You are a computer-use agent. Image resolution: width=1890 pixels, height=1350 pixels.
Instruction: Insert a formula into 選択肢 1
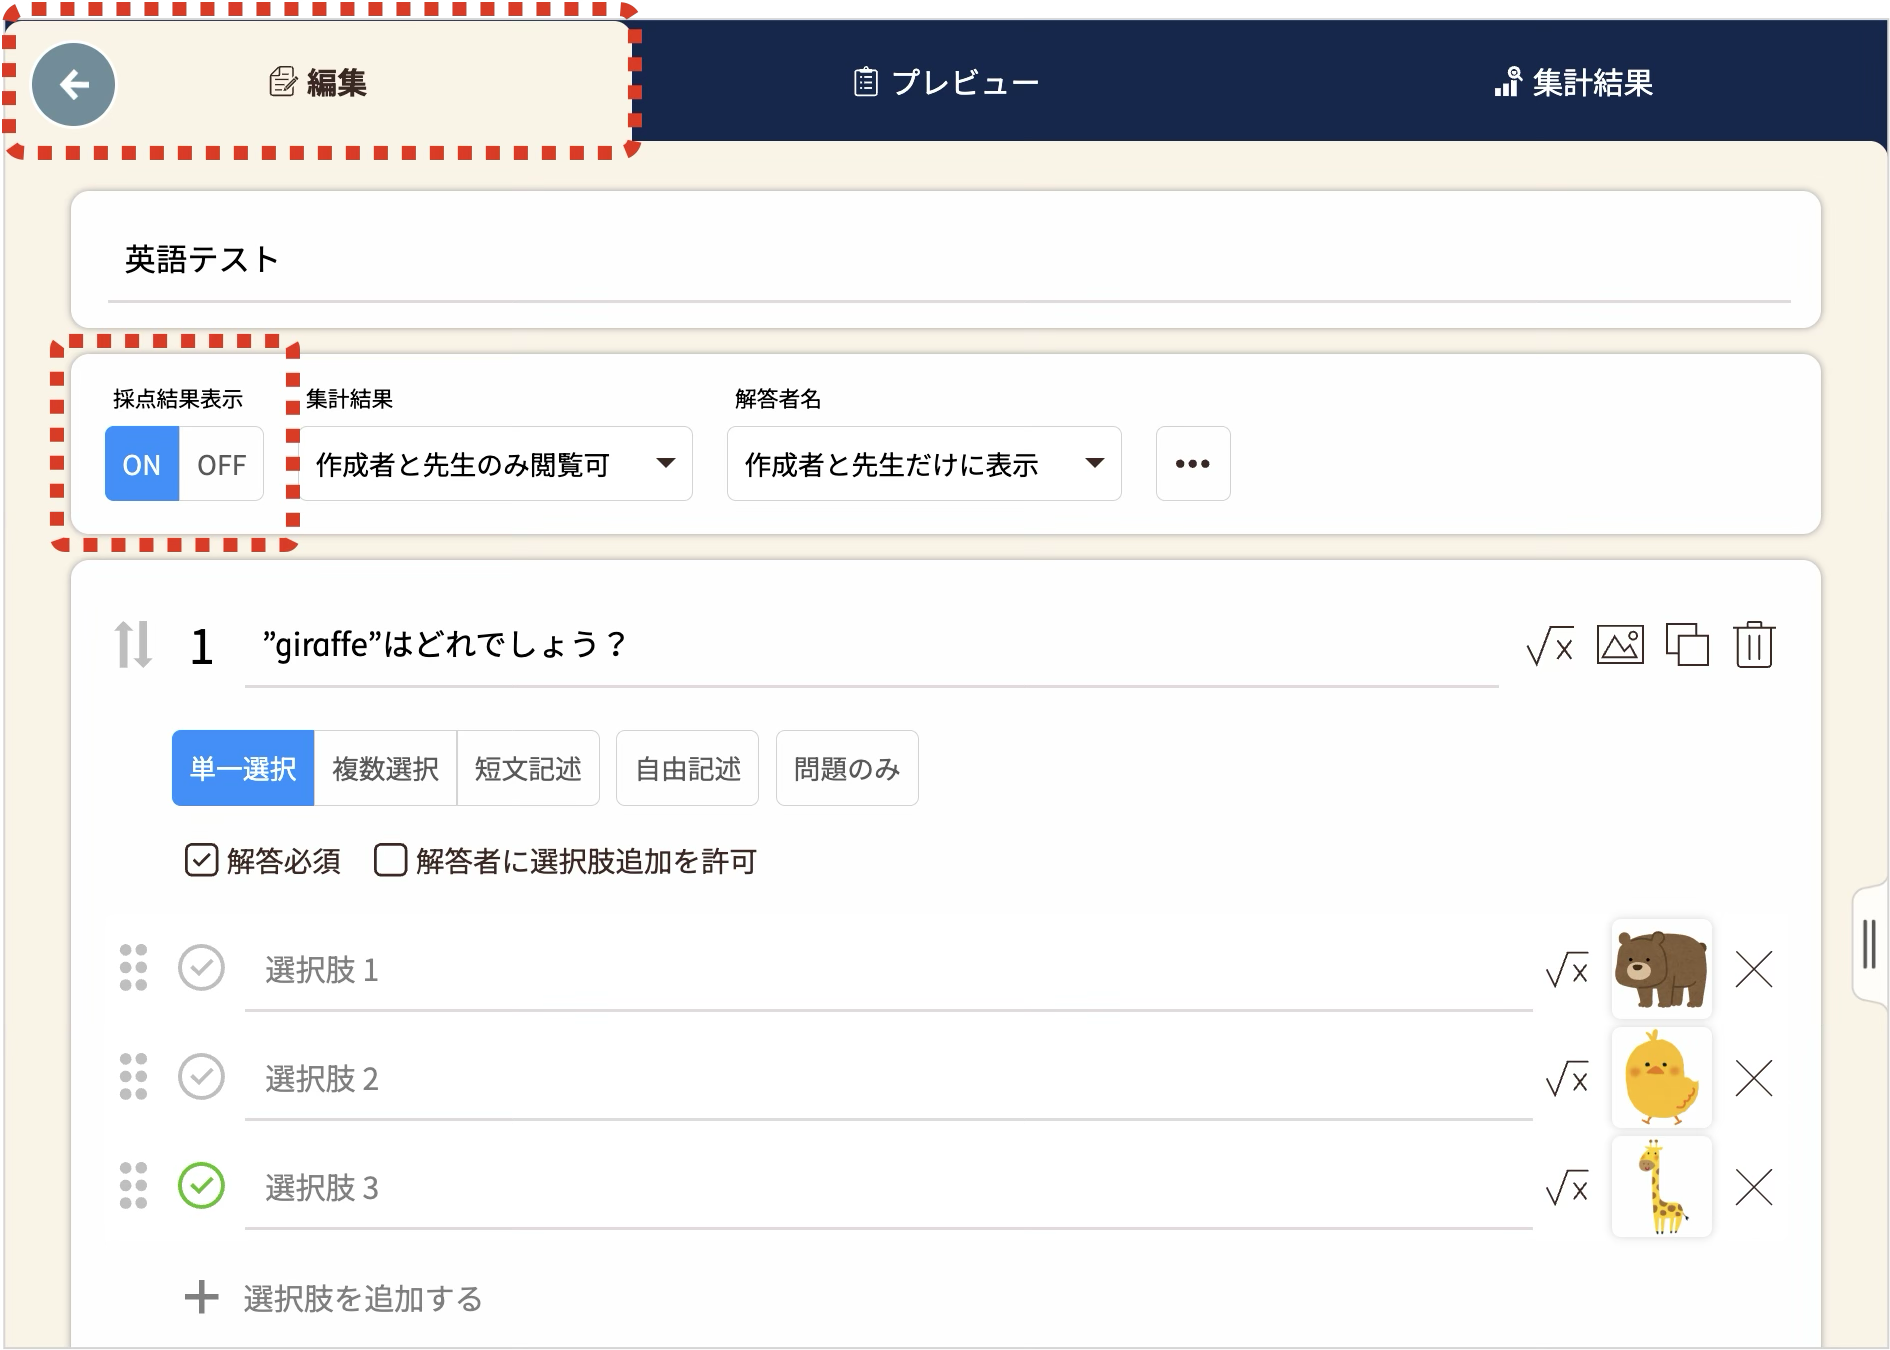[x=1567, y=969]
